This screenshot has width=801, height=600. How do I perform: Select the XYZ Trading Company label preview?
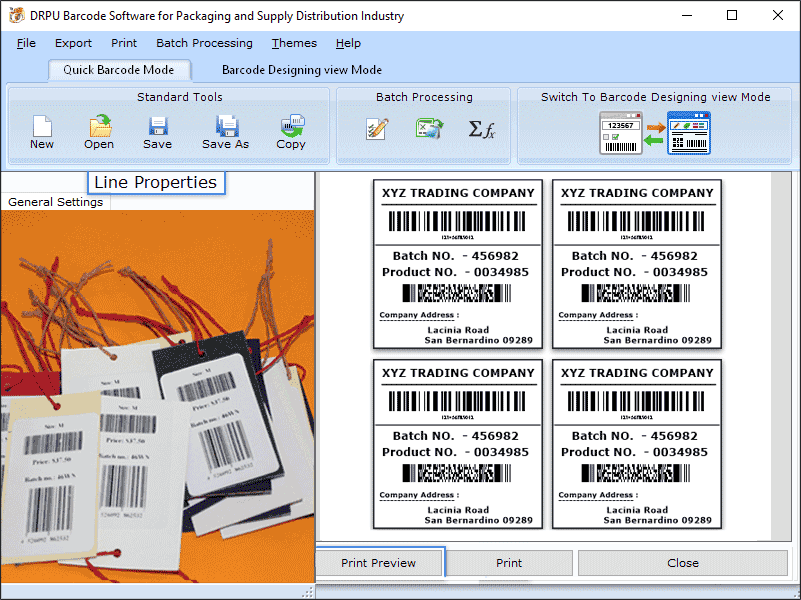(x=458, y=265)
